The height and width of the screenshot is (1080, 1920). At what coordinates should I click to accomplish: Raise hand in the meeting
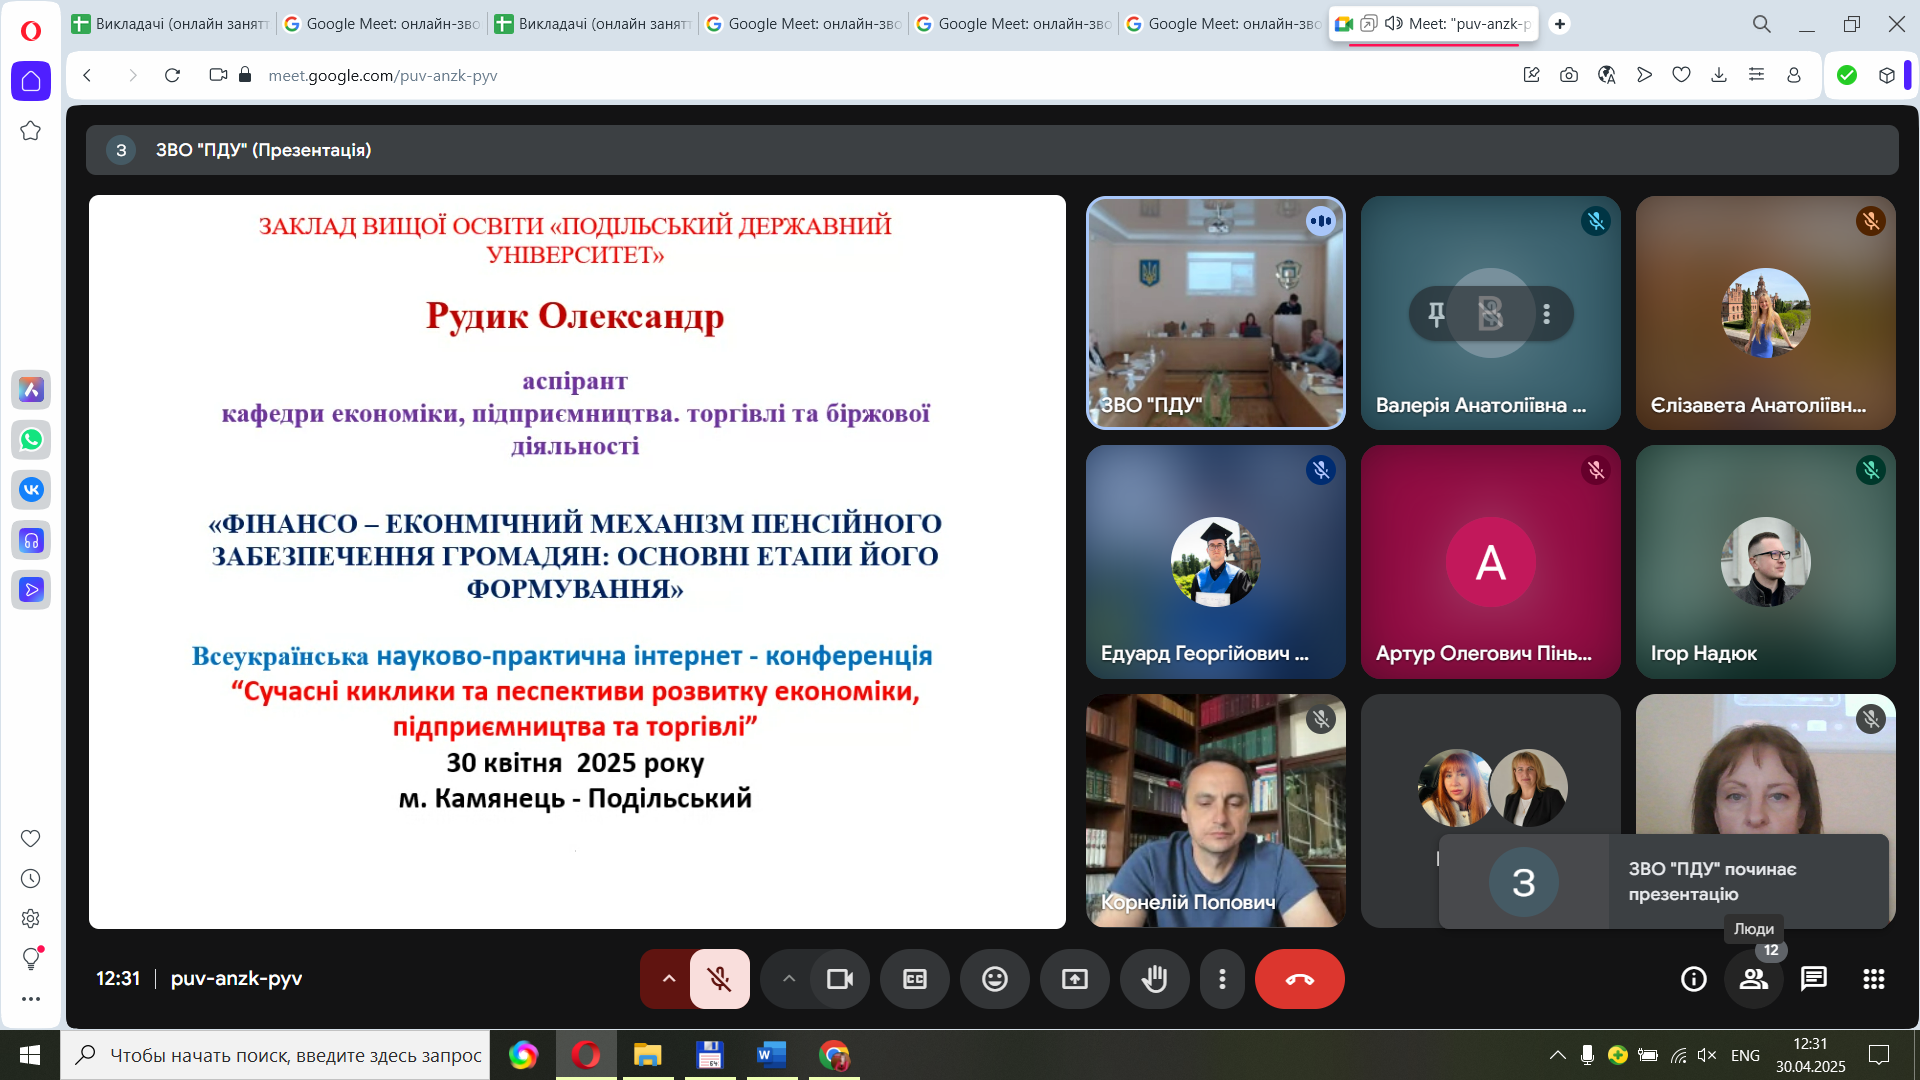click(1154, 979)
